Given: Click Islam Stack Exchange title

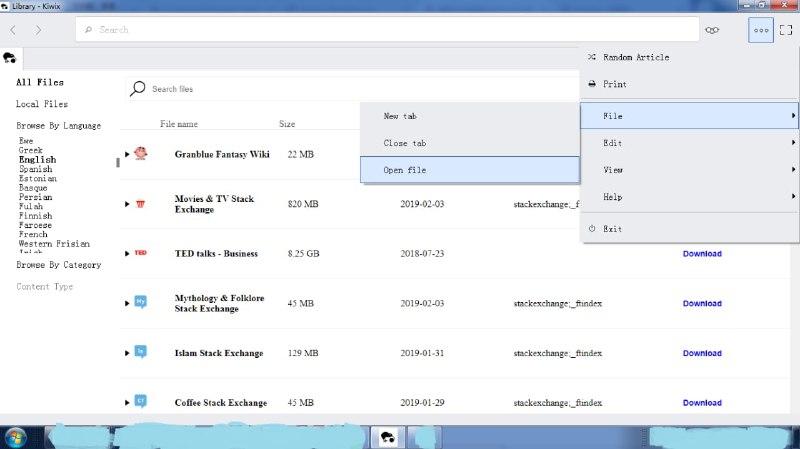Looking at the screenshot, I should [x=219, y=353].
